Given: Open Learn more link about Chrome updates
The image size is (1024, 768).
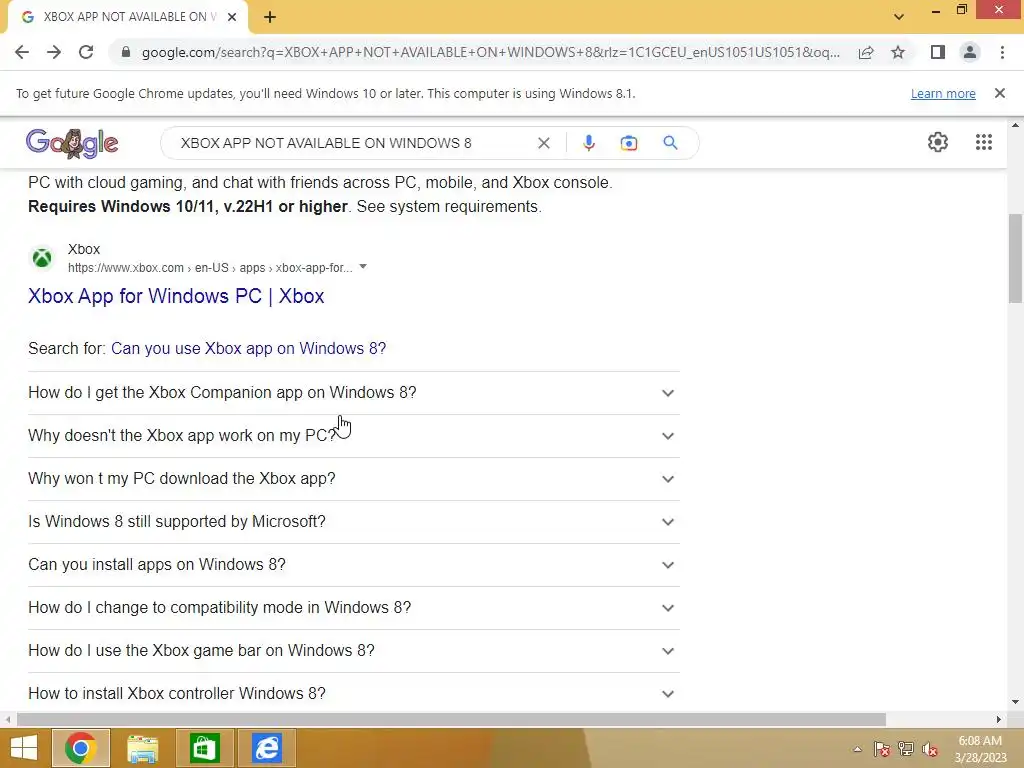Looking at the screenshot, I should [x=943, y=93].
